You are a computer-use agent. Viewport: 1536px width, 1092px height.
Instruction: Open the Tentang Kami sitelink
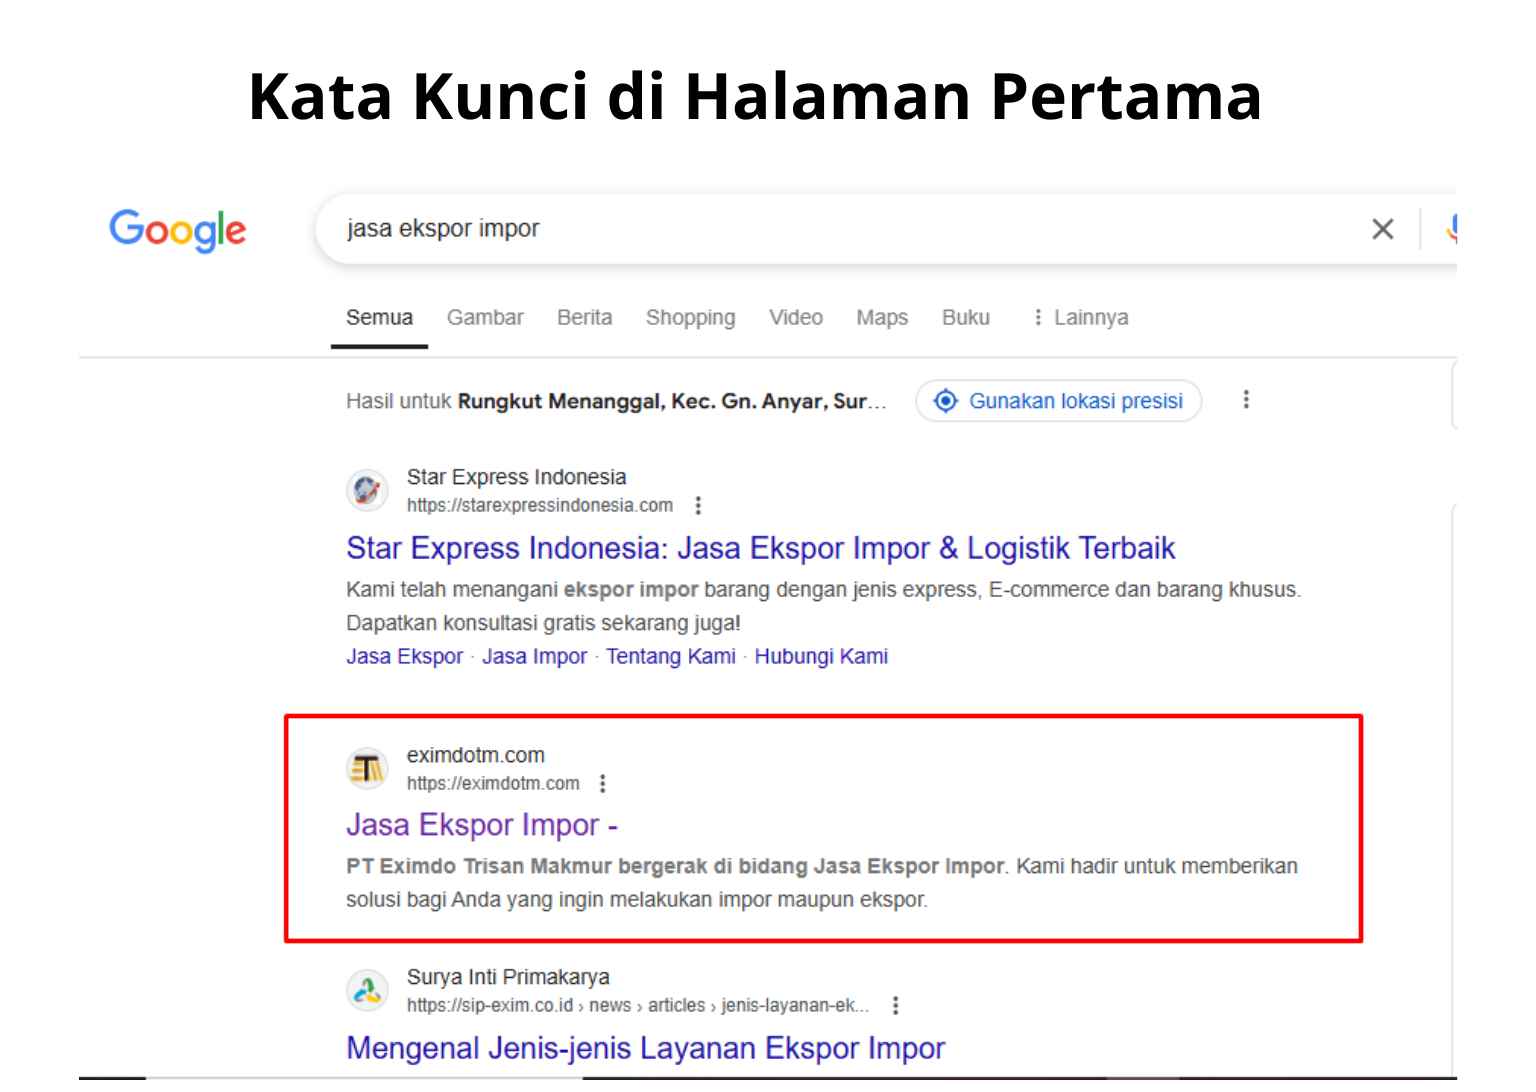pos(670,657)
